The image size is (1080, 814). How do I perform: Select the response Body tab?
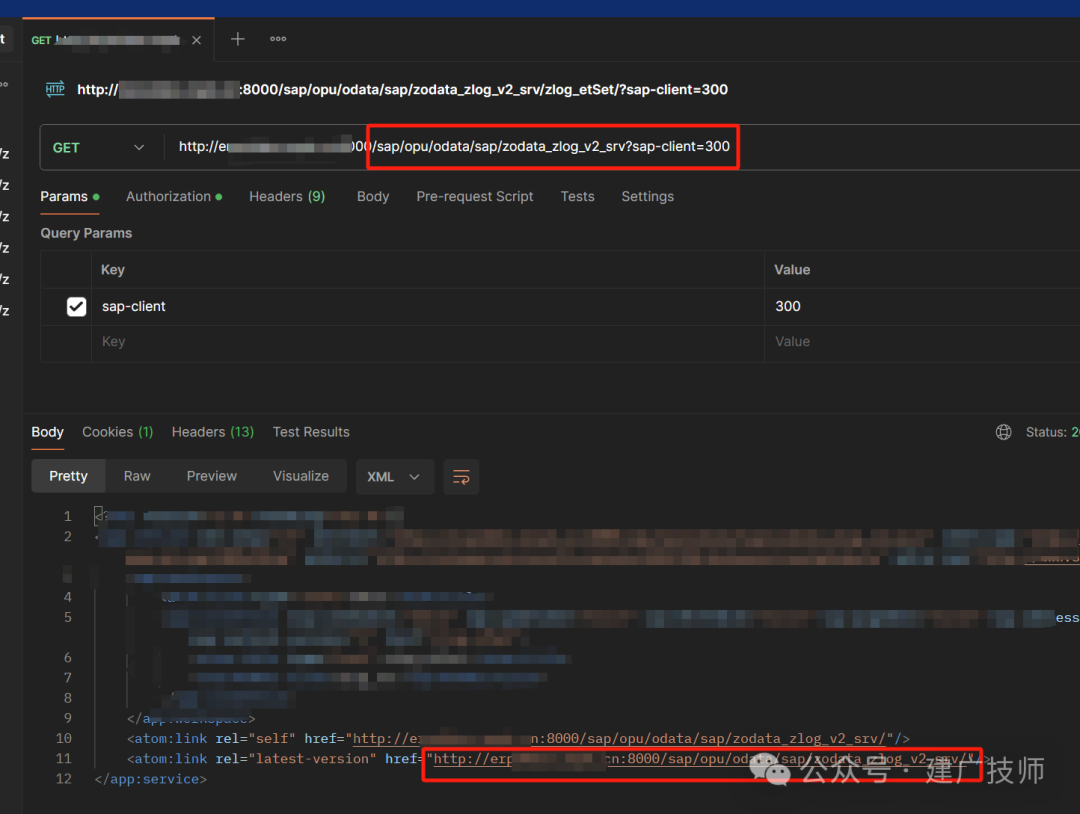point(48,432)
